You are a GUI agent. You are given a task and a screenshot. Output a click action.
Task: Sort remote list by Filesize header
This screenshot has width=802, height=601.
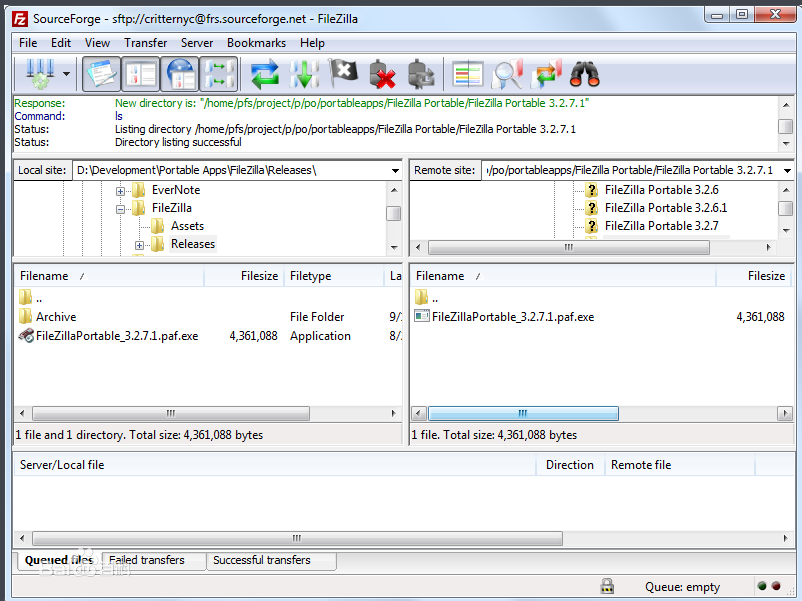click(x=754, y=276)
